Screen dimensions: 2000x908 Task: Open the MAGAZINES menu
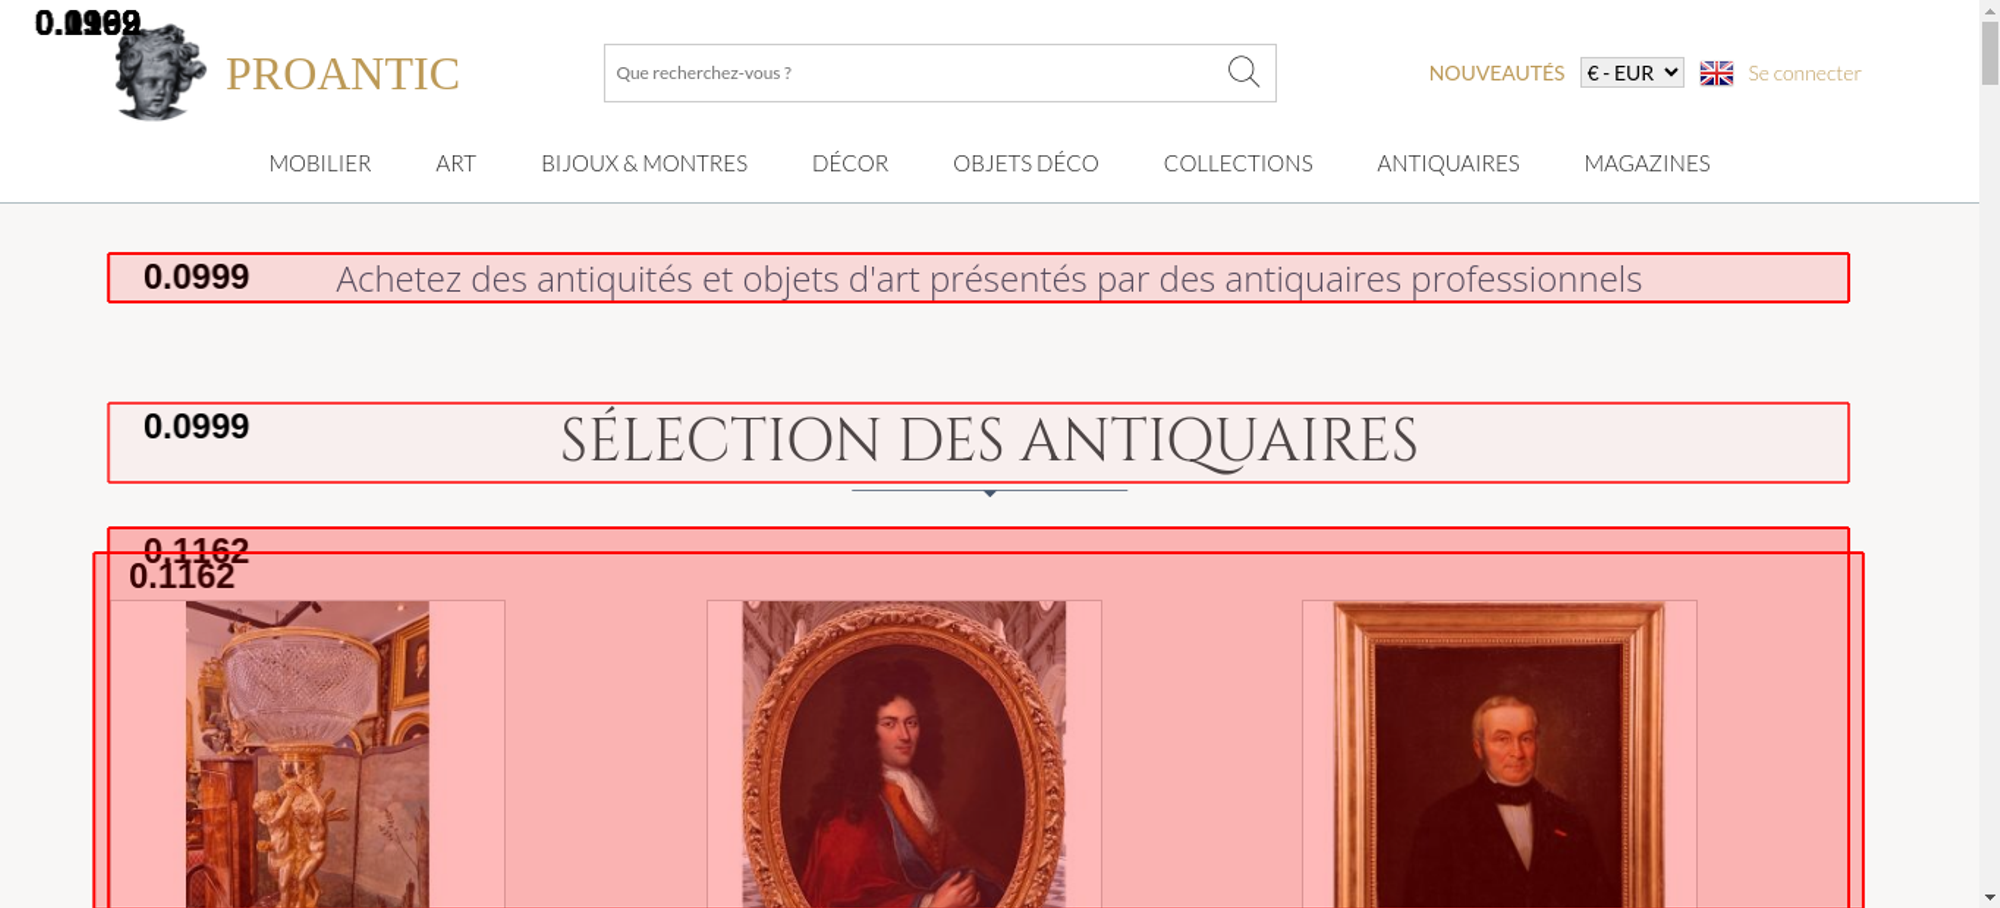(x=1647, y=163)
